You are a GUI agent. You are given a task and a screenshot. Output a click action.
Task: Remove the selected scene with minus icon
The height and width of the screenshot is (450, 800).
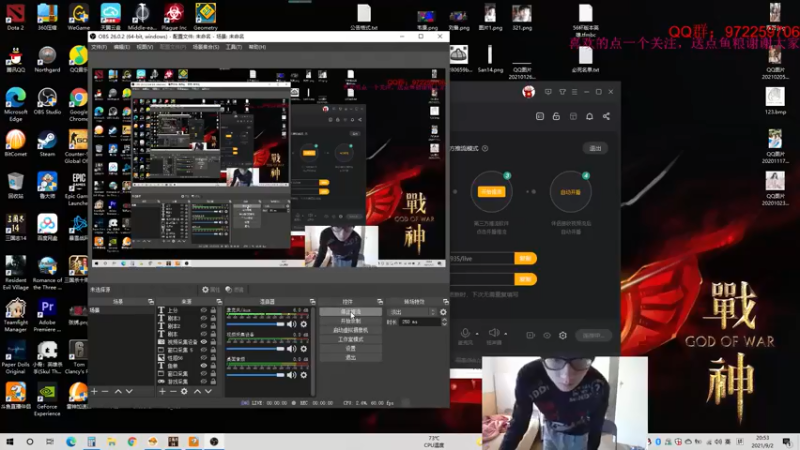pyautogui.click(x=105, y=391)
